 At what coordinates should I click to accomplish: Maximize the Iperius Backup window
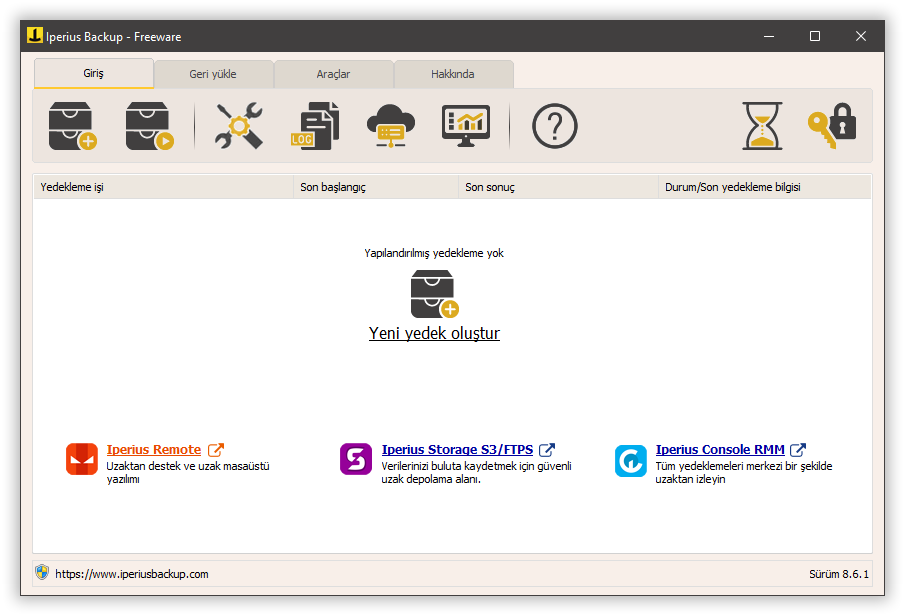tap(814, 36)
